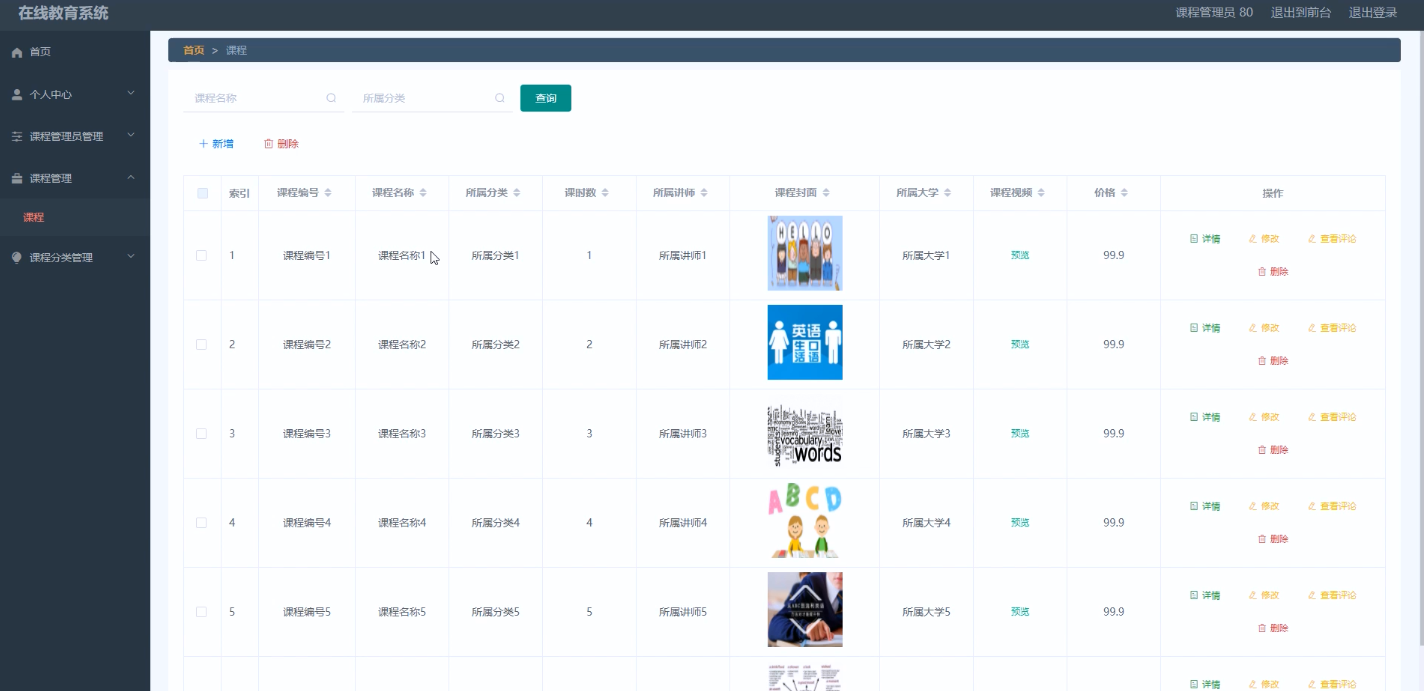Expand the 课程管理员管理 chevron
Image resolution: width=1424 pixels, height=691 pixels.
(131, 136)
